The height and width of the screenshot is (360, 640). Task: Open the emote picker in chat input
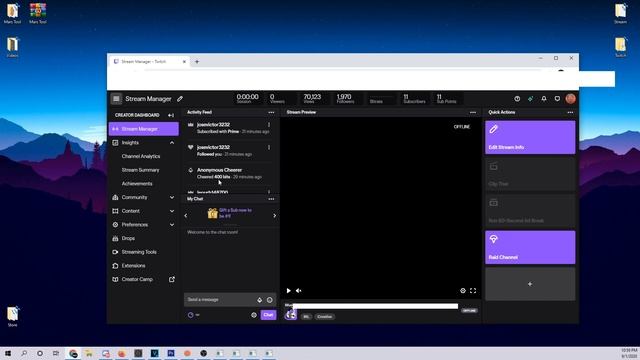click(270, 300)
